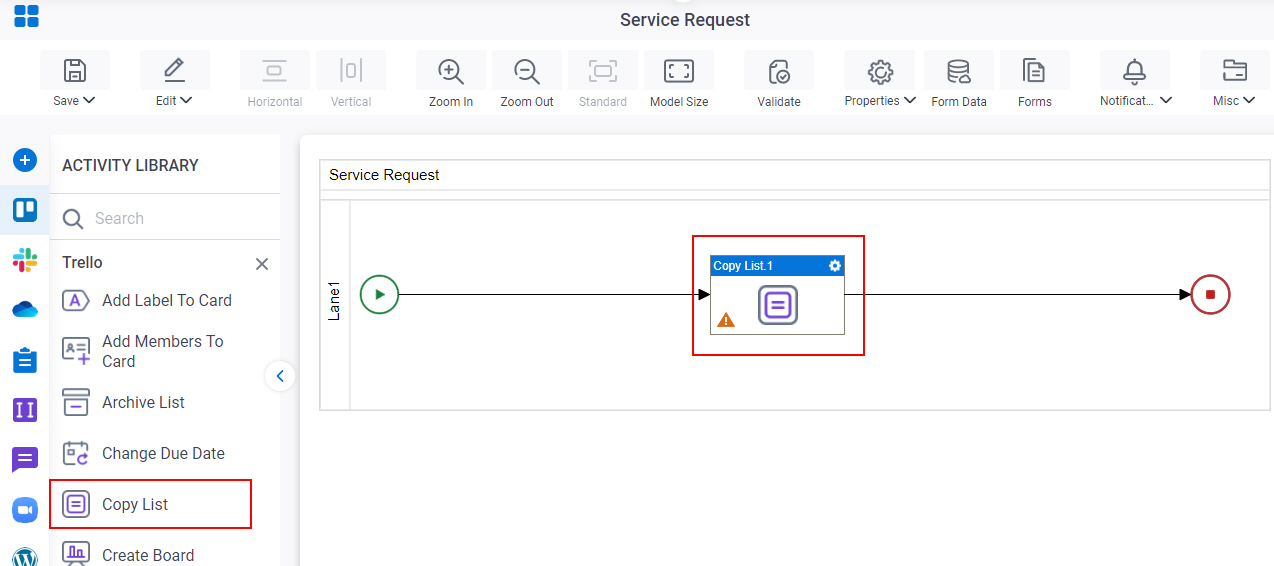The height and width of the screenshot is (566, 1274).
Task: Expand the Properties dropdown arrow
Action: tap(910, 100)
